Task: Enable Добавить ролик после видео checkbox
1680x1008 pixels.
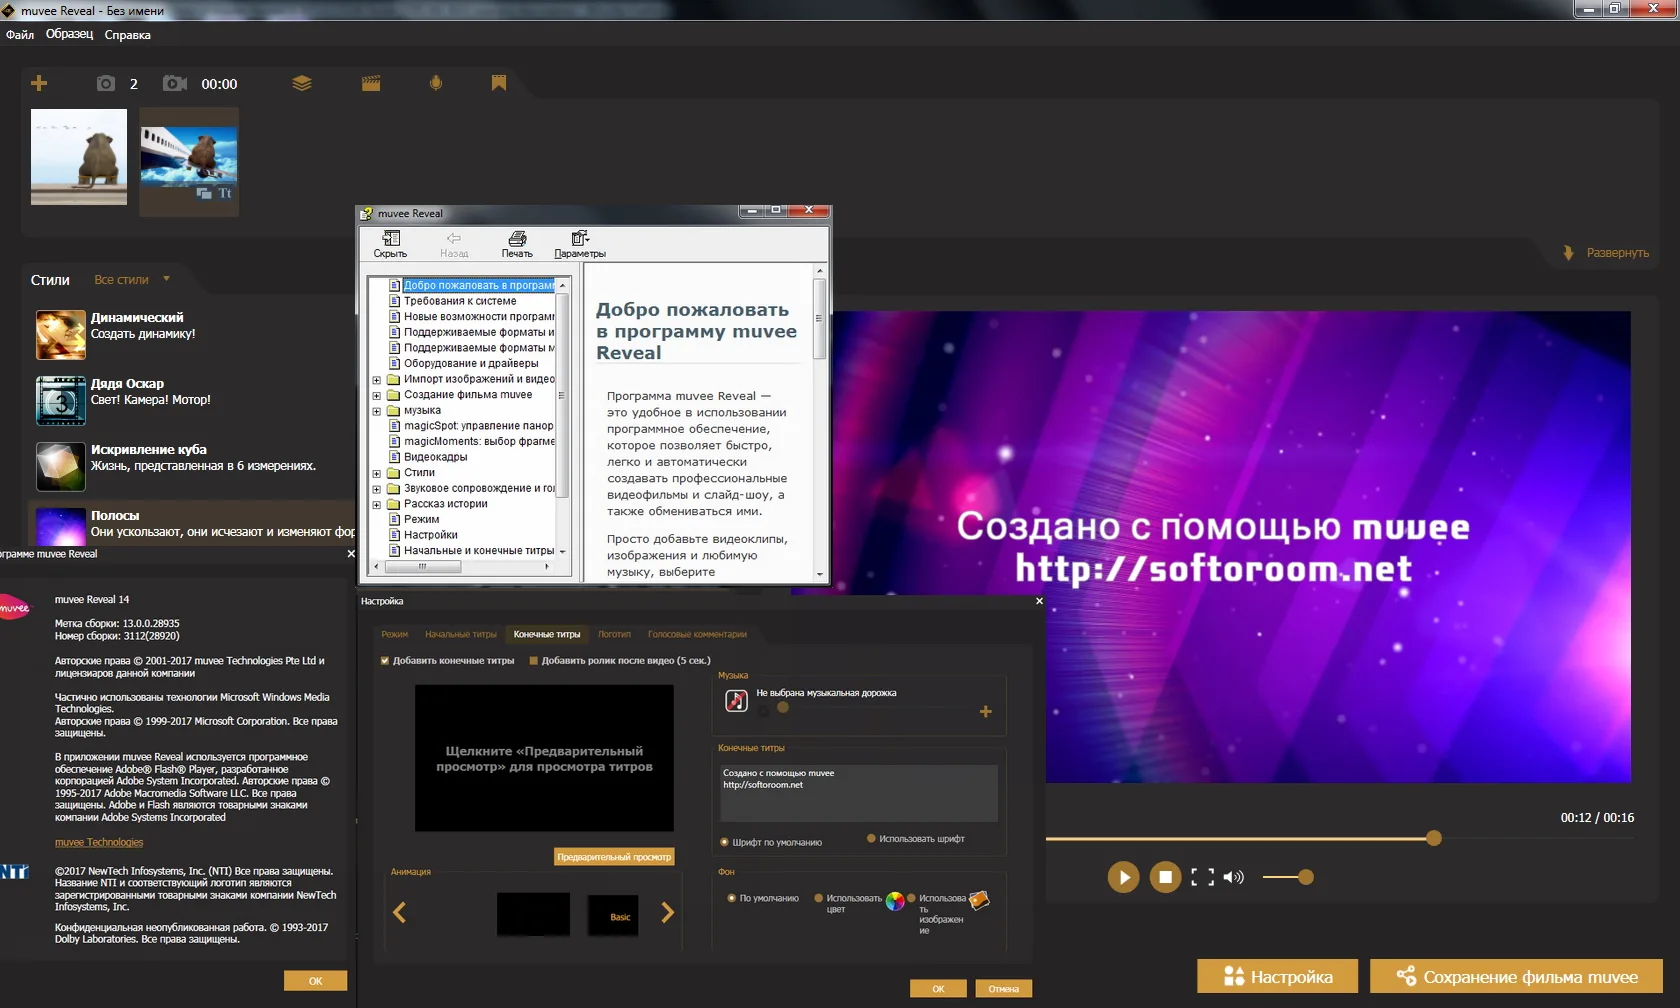Action: [x=534, y=660]
